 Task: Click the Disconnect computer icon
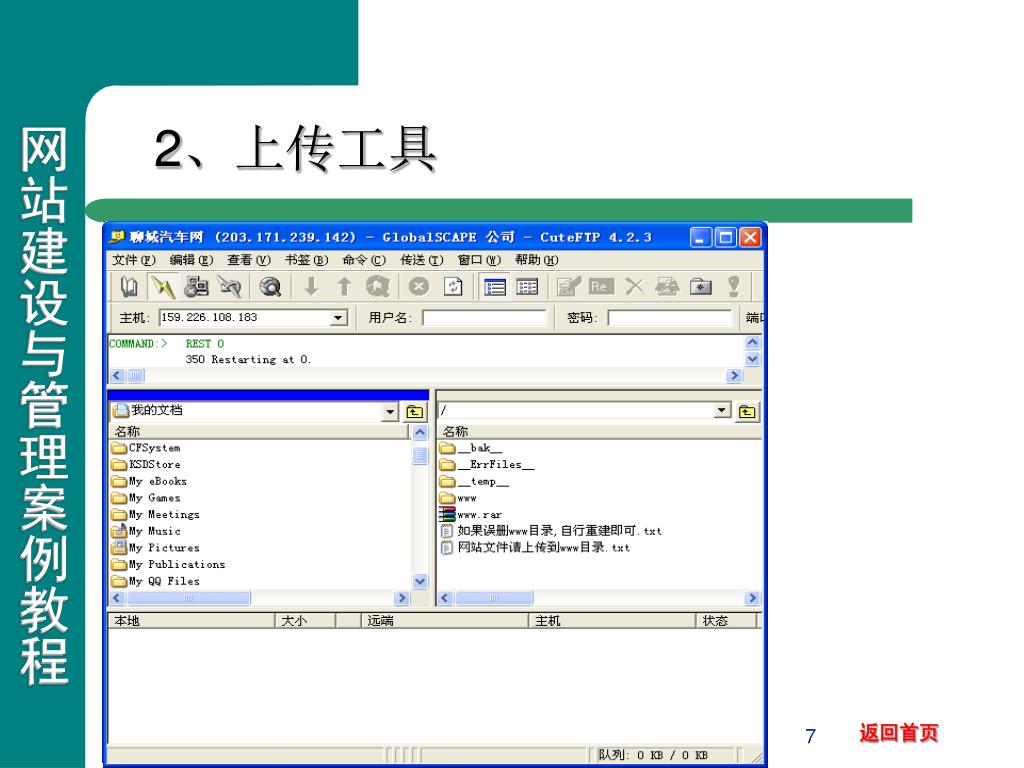(x=196, y=287)
